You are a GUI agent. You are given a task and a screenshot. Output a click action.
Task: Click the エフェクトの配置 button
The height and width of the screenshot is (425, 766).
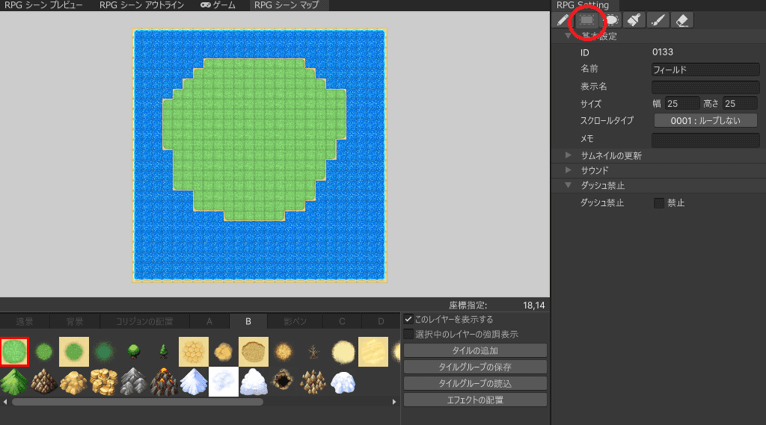[x=475, y=399]
